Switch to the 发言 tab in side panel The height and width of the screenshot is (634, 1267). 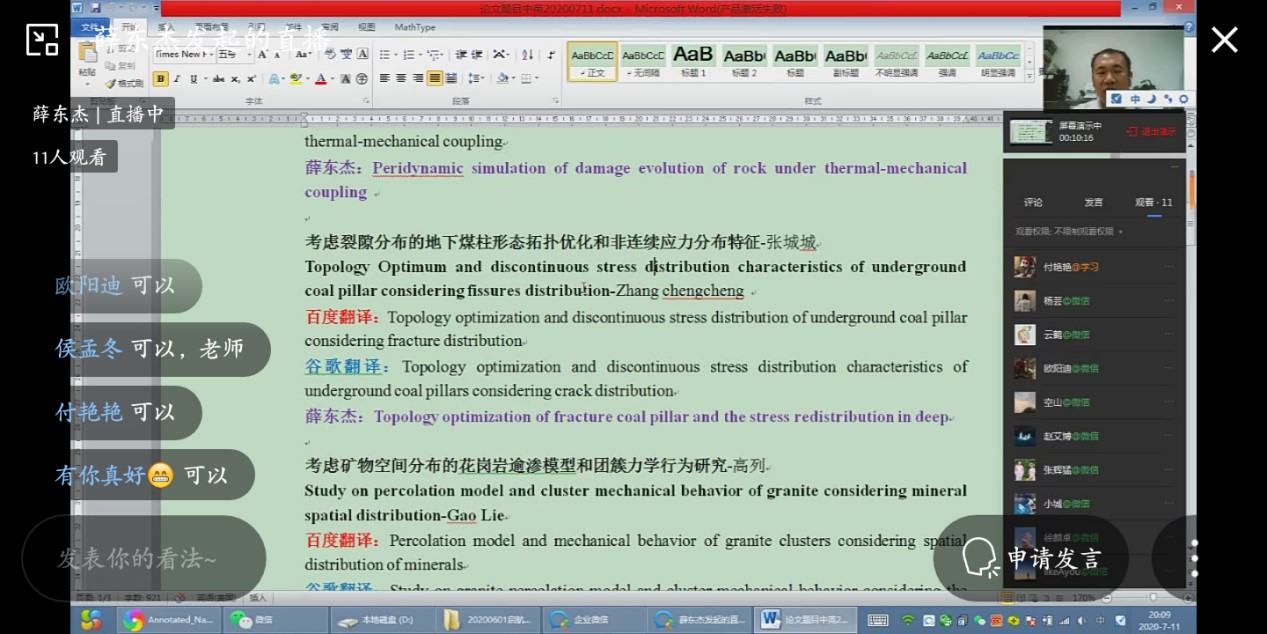1093,203
